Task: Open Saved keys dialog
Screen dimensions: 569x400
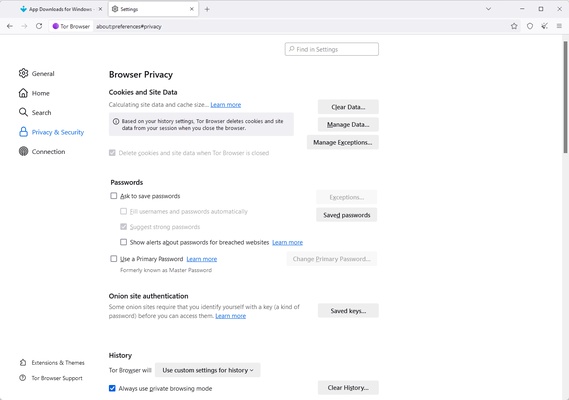Action: coord(348,311)
